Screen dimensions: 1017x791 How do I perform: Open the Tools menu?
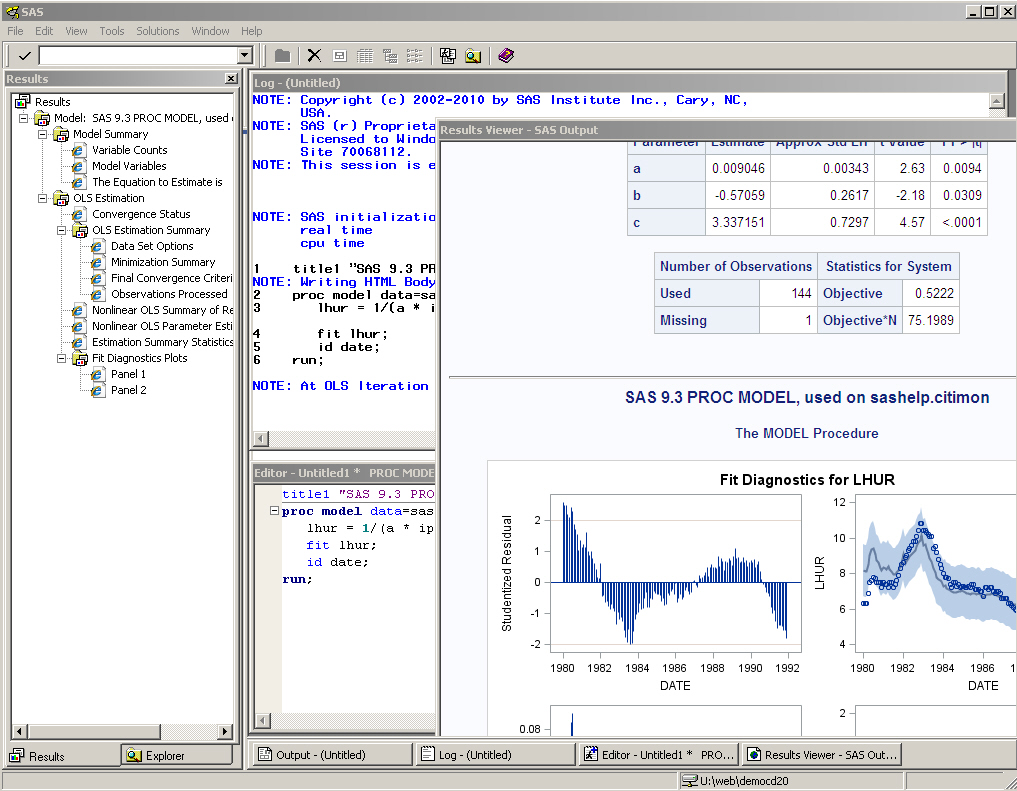[x=112, y=31]
